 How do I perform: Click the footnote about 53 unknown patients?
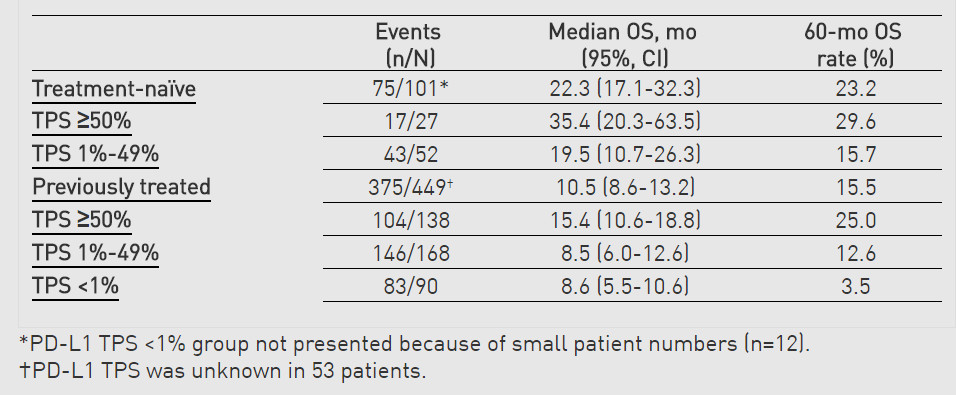(x=223, y=371)
